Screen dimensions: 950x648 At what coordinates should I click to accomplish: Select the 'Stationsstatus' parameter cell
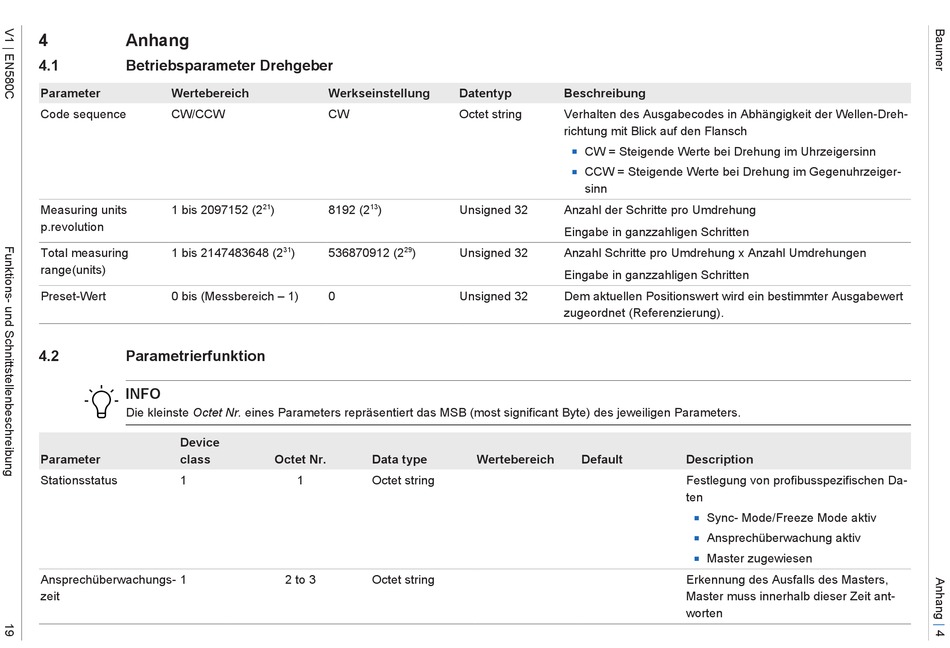coord(79,480)
